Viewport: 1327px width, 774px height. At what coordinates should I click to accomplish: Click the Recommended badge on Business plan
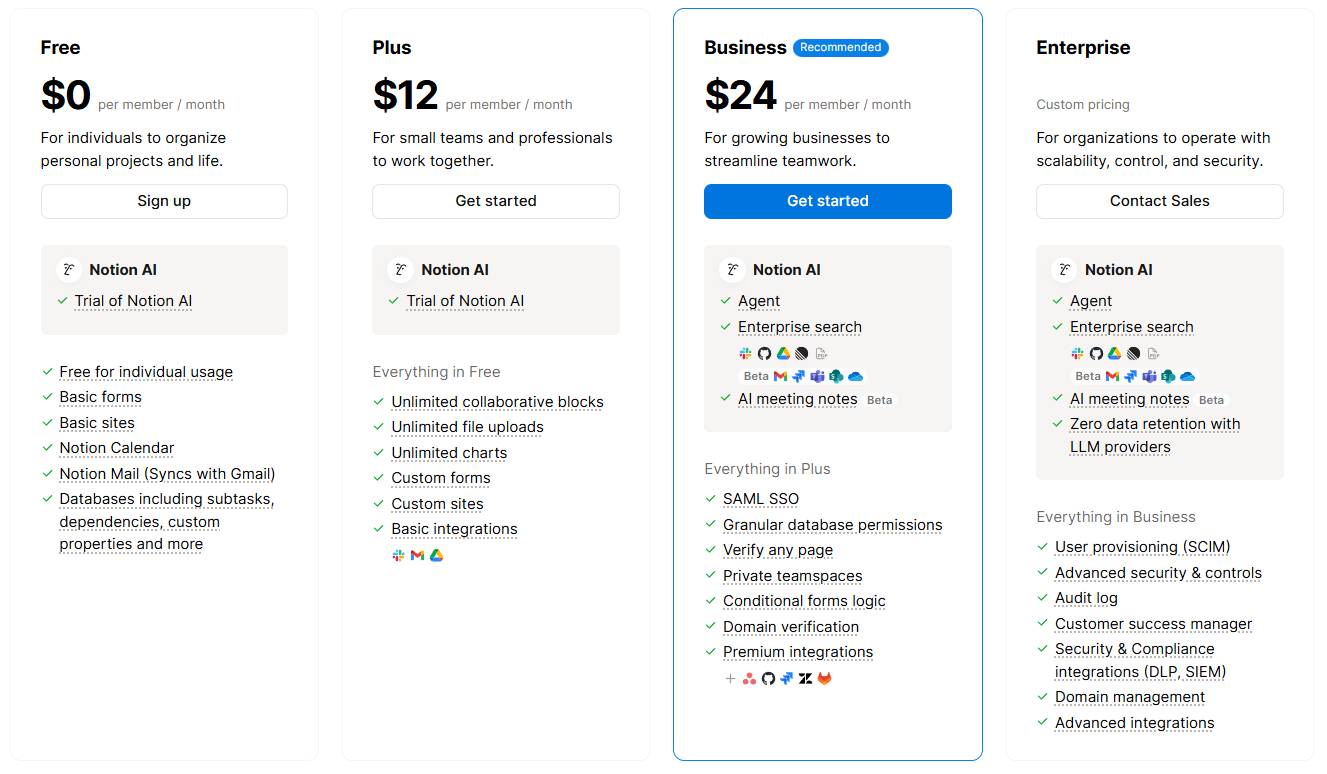(x=840, y=47)
